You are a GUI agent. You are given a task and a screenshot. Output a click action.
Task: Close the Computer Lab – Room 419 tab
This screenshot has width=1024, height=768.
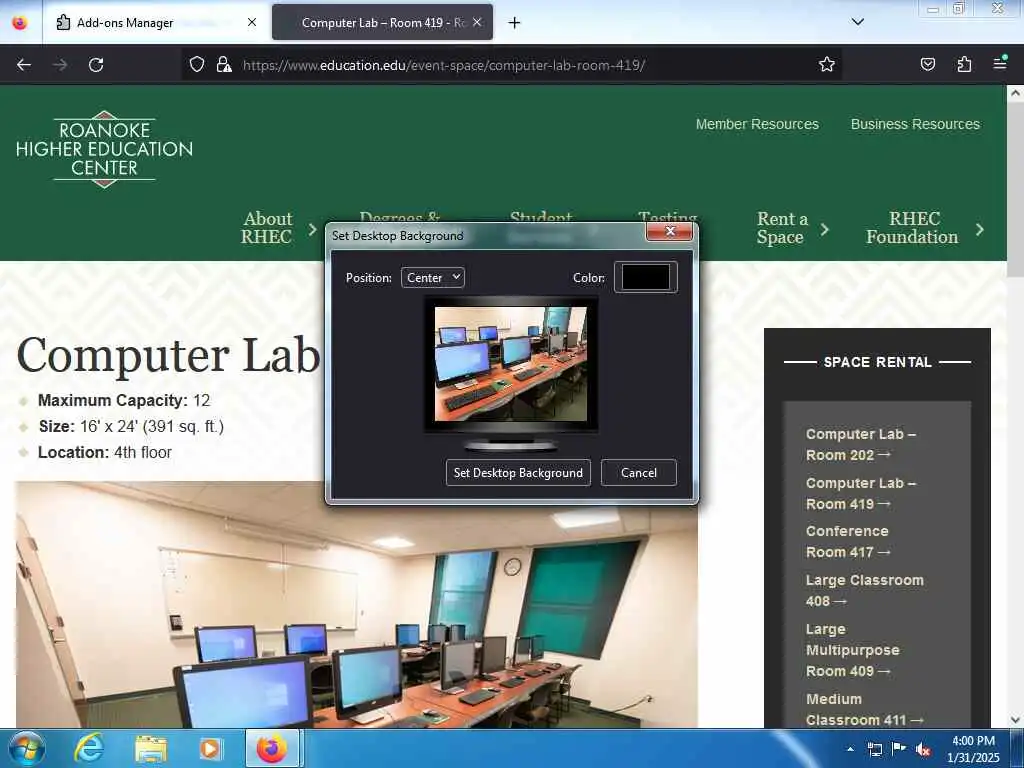point(477,22)
